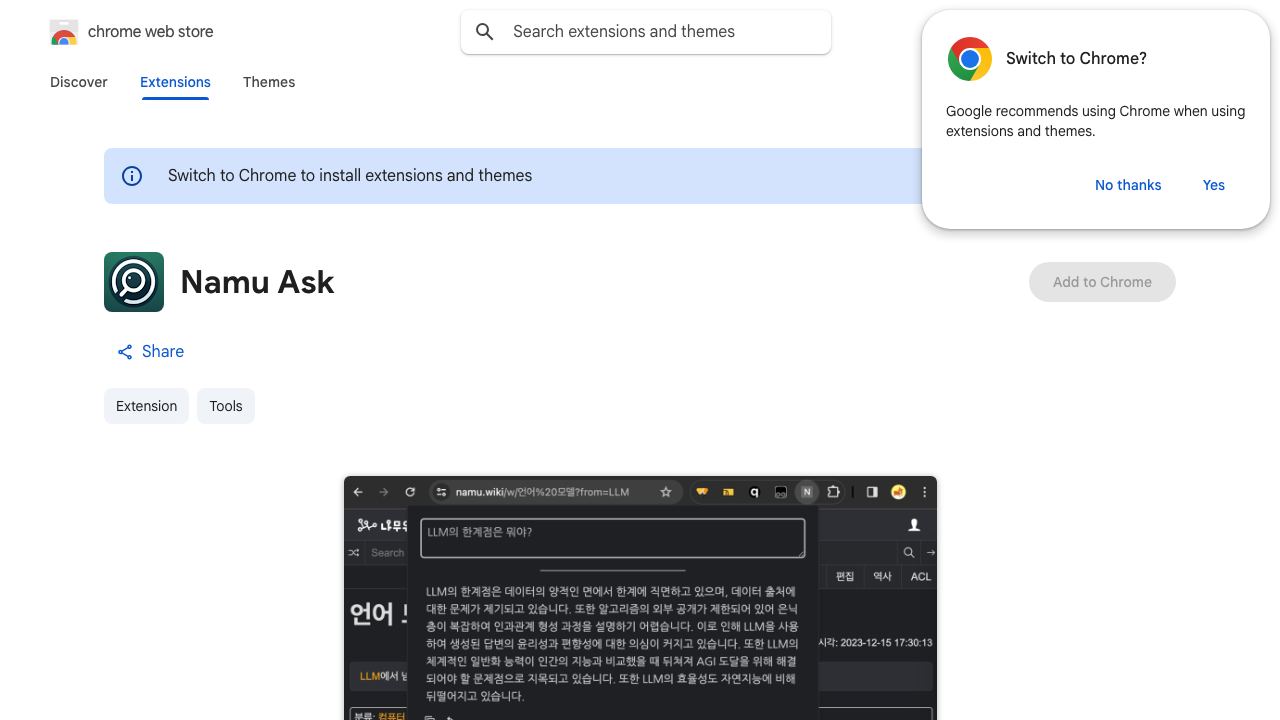This screenshot has width=1280, height=720.
Task: Click the puzzle extensions icon in the screenshot
Action: (833, 492)
